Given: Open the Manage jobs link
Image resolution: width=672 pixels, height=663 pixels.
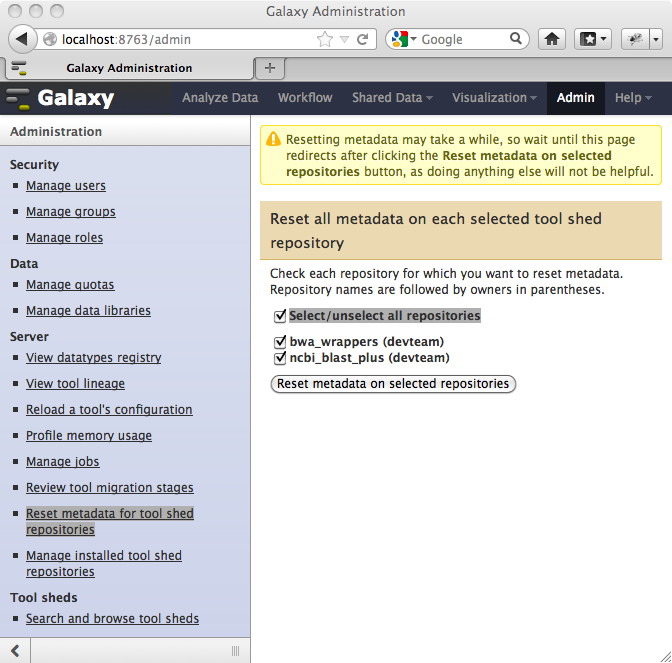Looking at the screenshot, I should click(63, 462).
